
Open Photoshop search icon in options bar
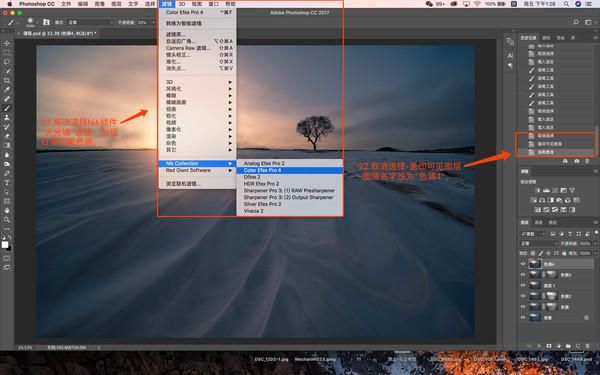(576, 22)
